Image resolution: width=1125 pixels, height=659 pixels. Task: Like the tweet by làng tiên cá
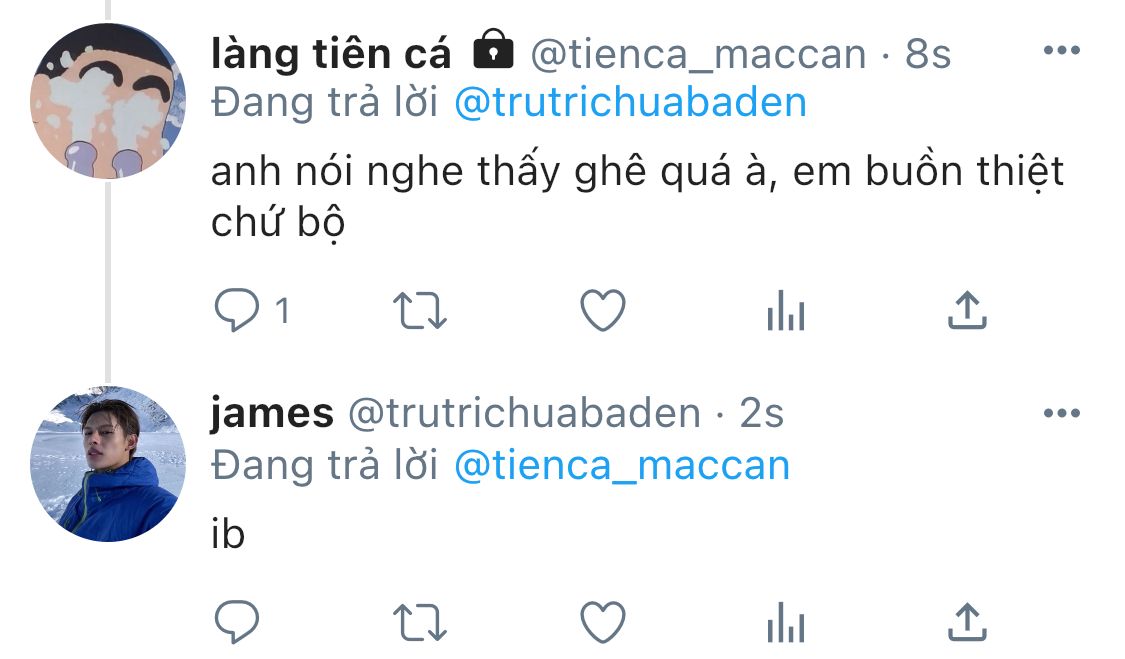[x=603, y=310]
